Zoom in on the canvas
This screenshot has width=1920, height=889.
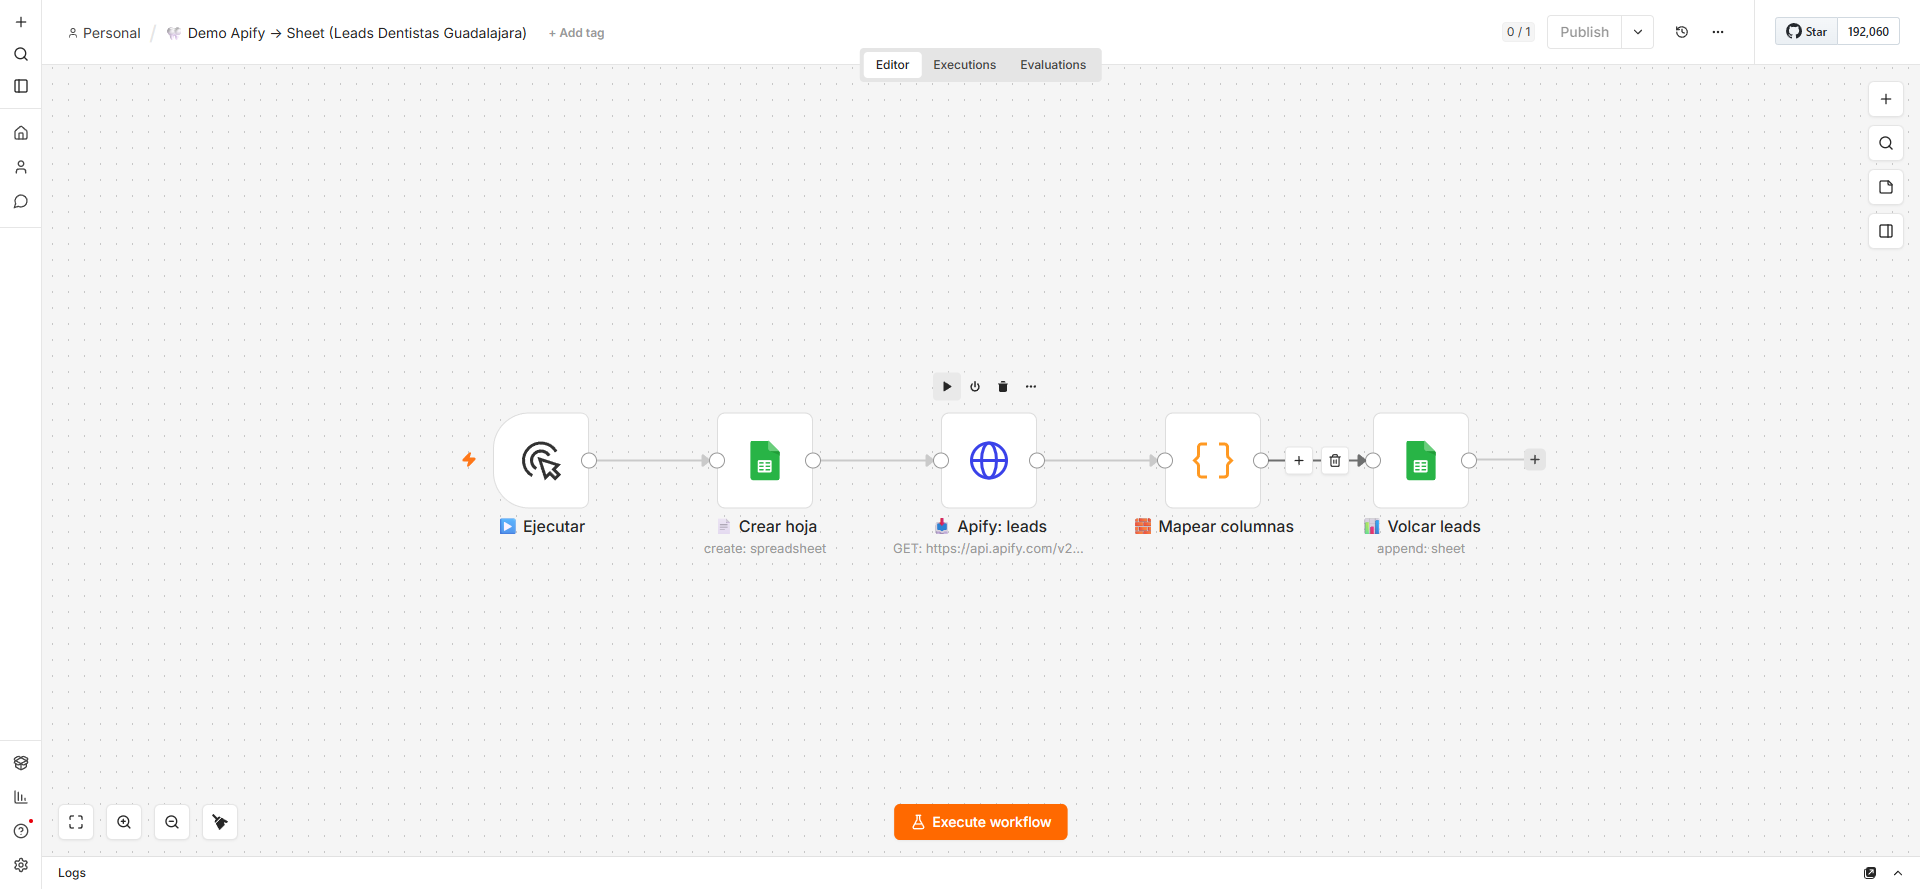click(x=124, y=822)
